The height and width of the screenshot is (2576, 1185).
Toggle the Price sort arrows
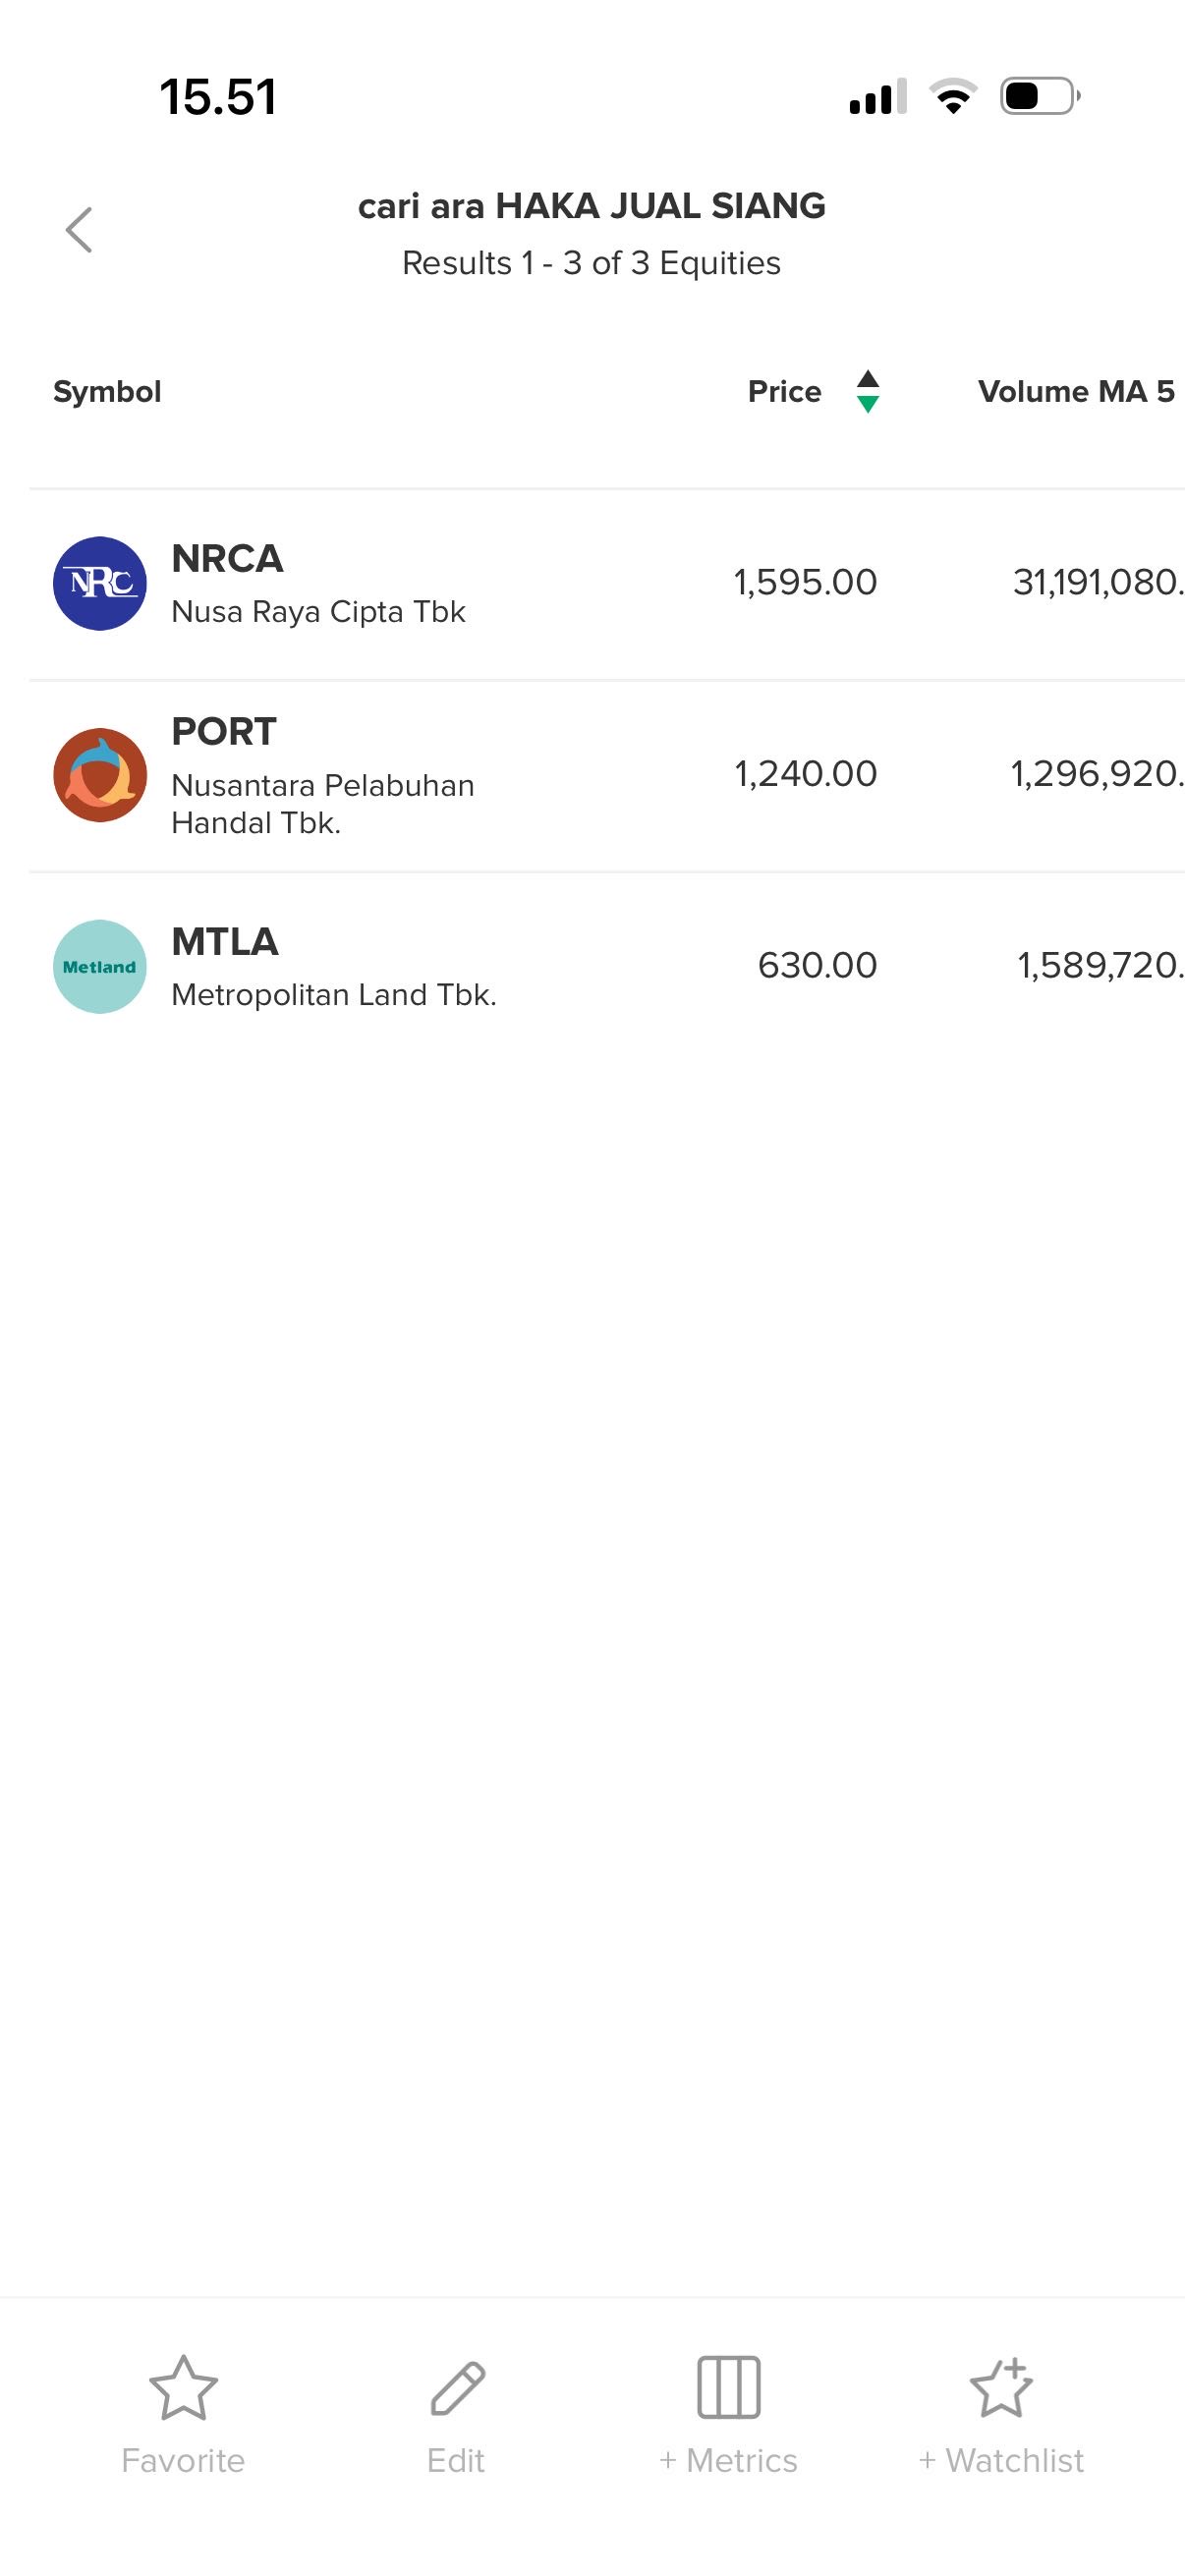pos(868,391)
